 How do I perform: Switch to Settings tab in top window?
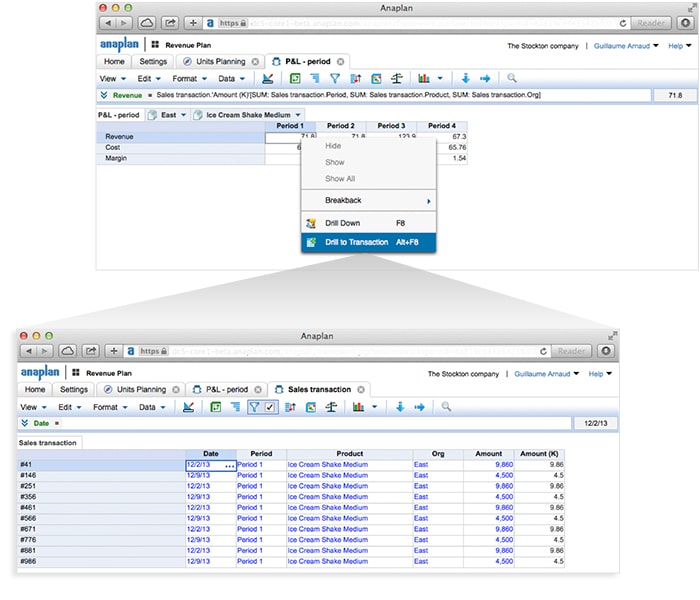tap(153, 62)
